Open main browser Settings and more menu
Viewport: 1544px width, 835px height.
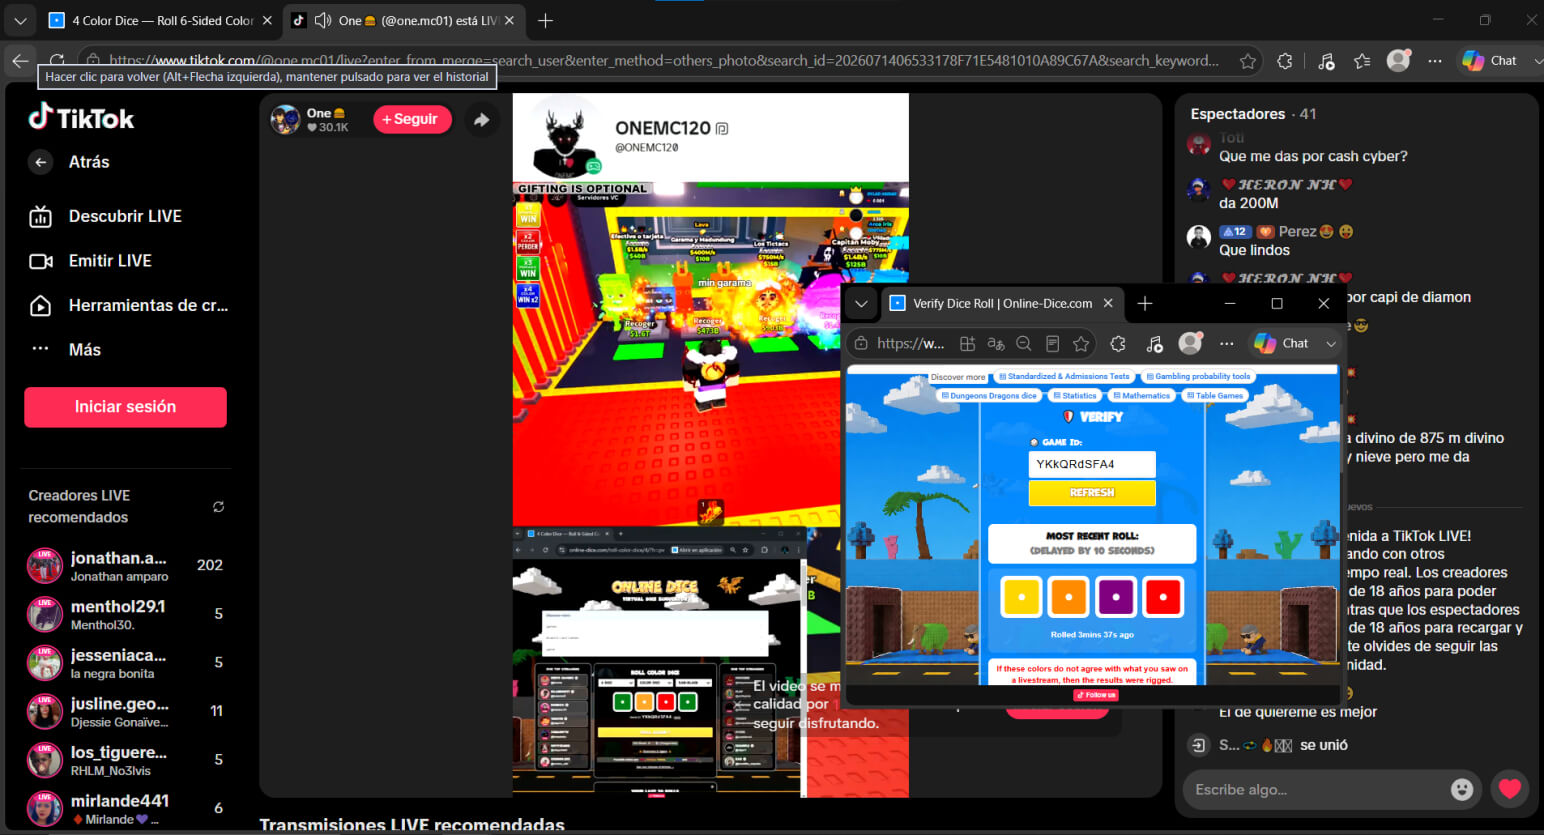click(x=1435, y=61)
